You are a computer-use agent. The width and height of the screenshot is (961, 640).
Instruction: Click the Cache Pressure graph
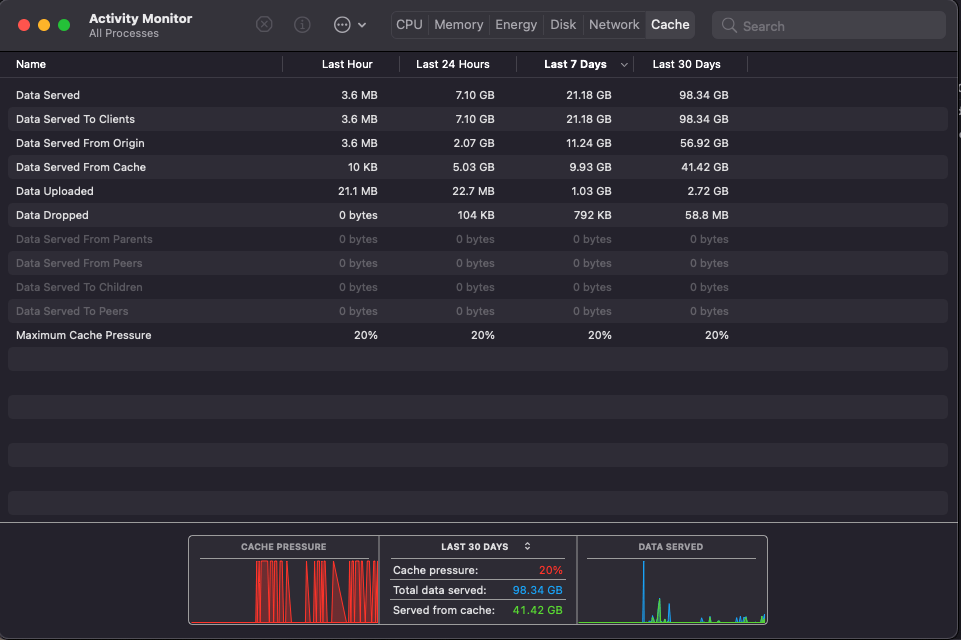[x=285, y=585]
